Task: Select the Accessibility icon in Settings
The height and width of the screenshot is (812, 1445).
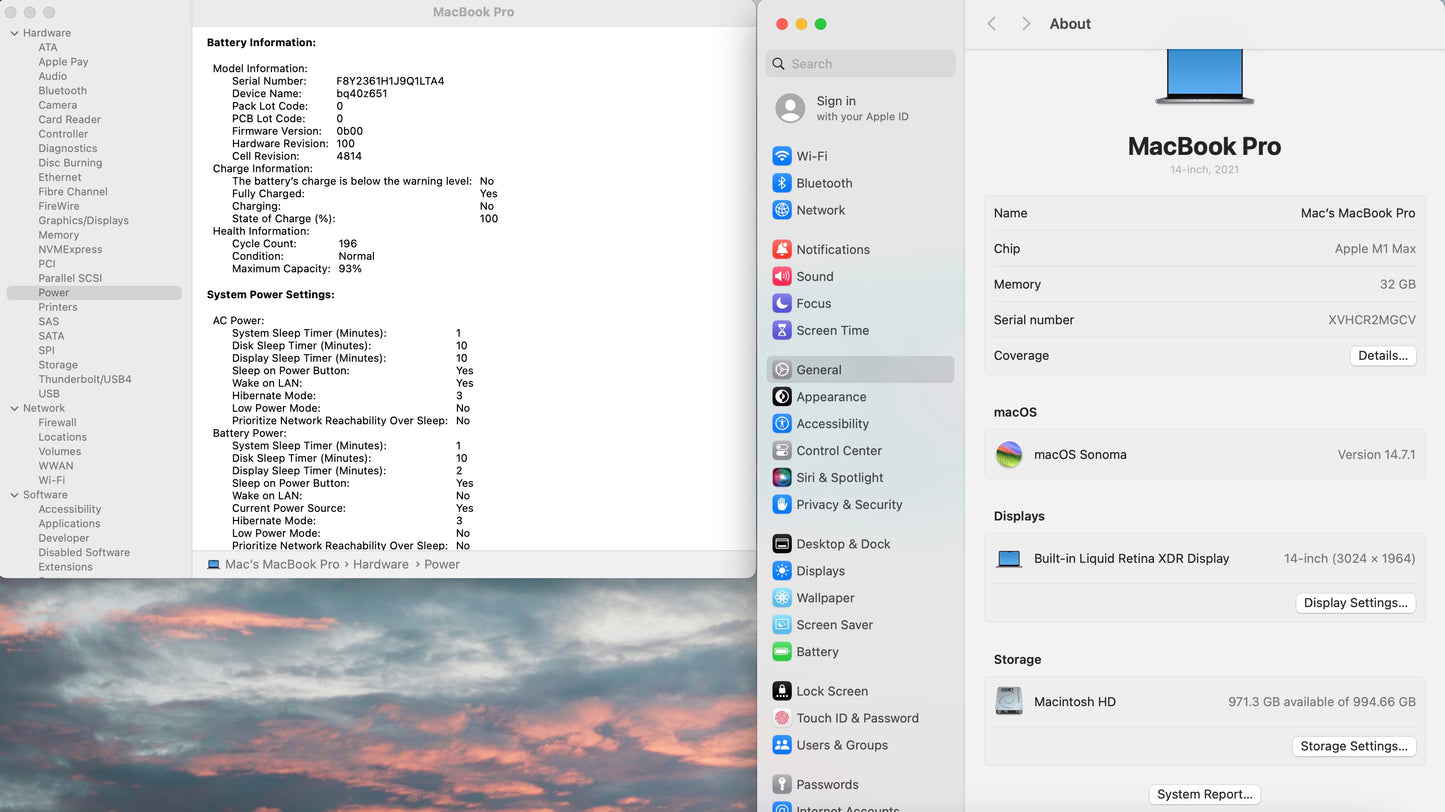Action: pyautogui.click(x=782, y=424)
